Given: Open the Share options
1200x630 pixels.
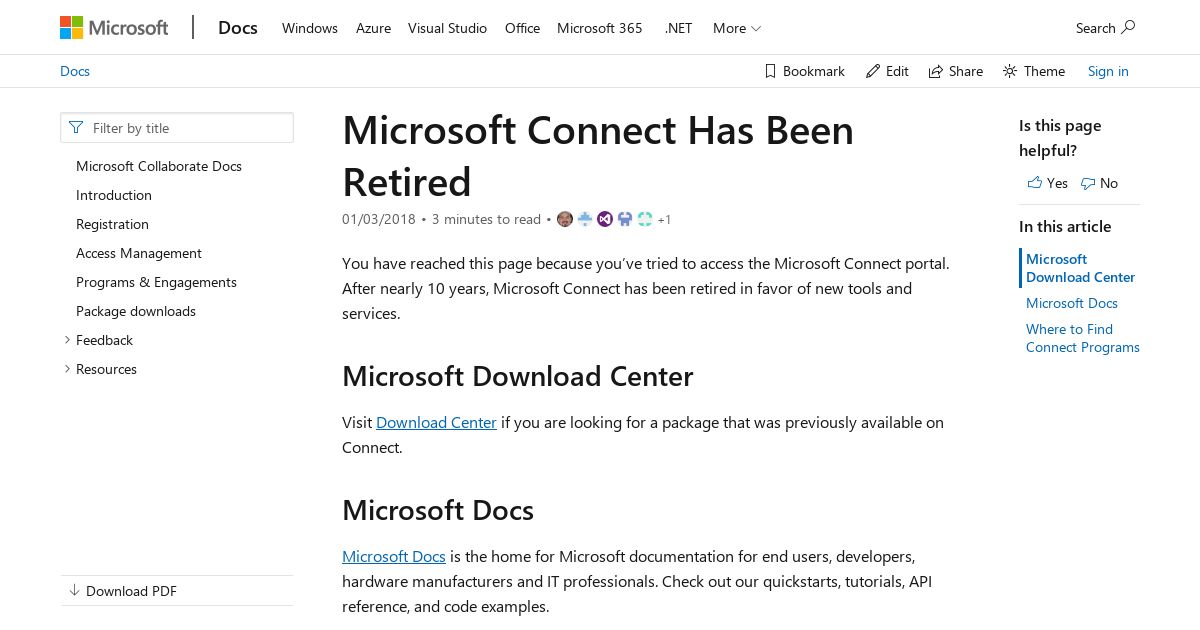Looking at the screenshot, I should click(x=956, y=71).
